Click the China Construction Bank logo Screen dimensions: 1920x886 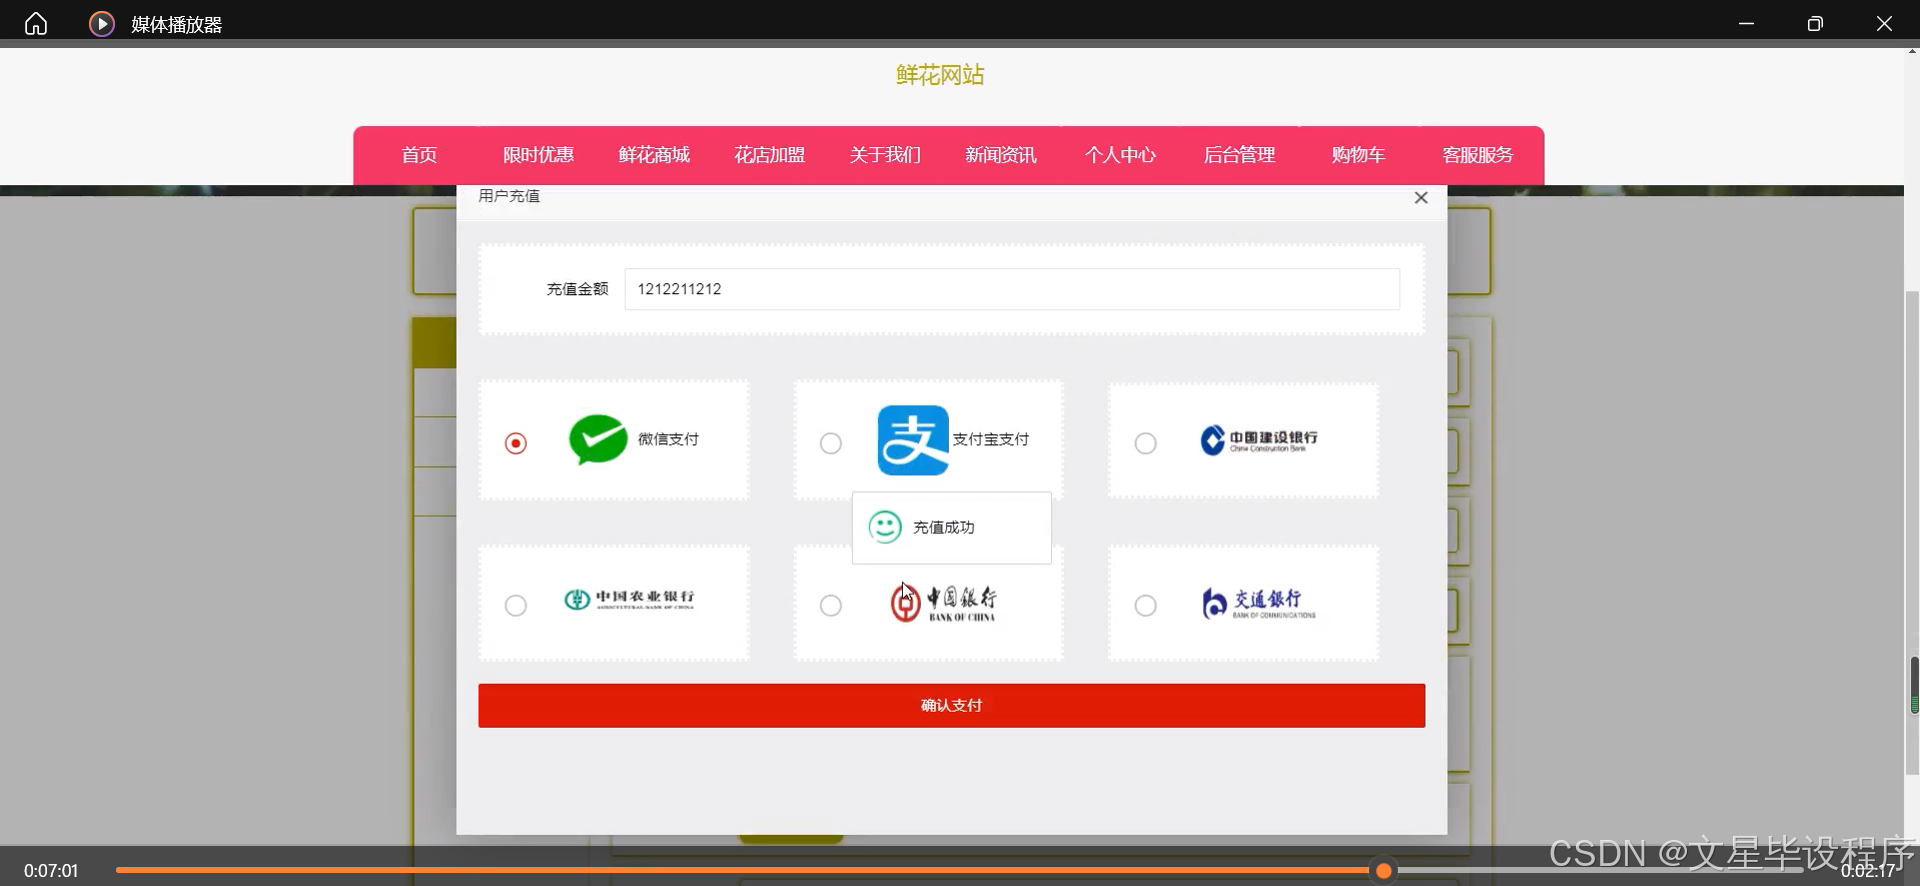(1259, 440)
